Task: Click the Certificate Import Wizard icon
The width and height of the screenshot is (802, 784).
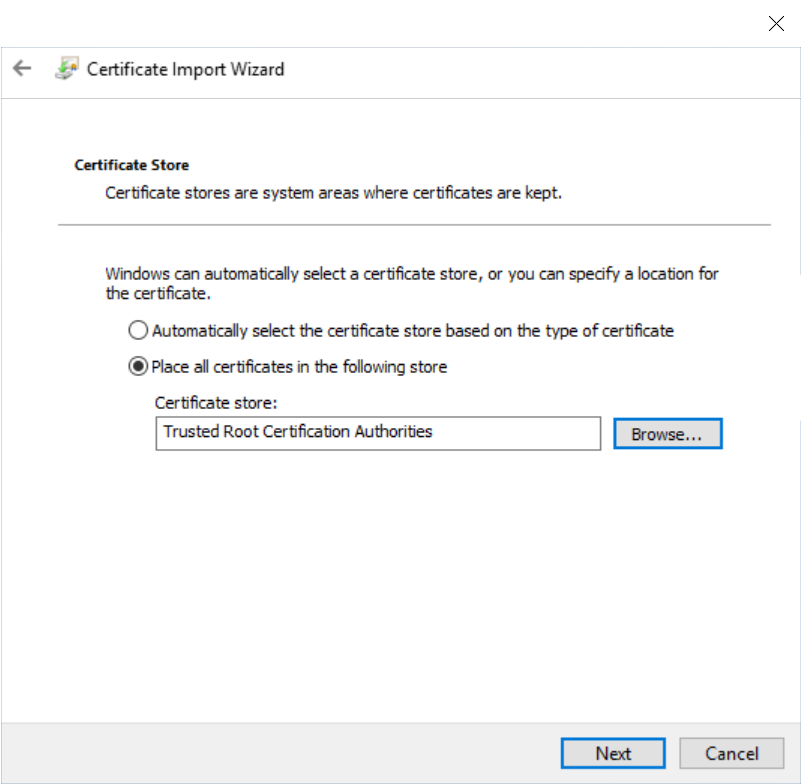Action: point(66,69)
